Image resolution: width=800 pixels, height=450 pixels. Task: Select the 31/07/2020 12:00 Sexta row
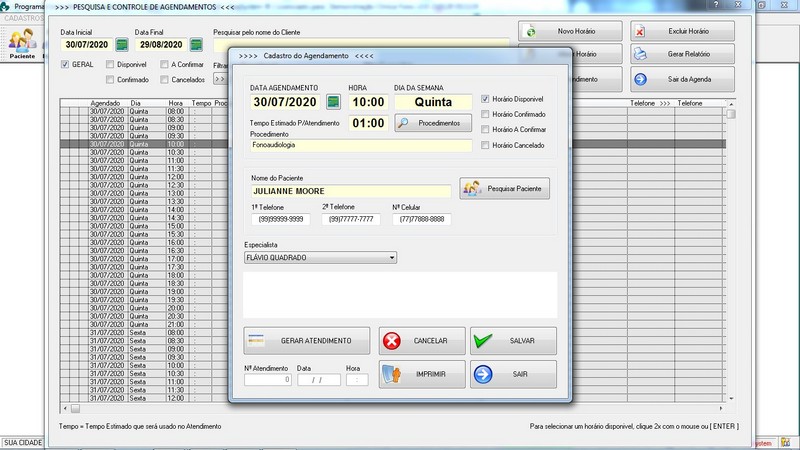point(144,398)
